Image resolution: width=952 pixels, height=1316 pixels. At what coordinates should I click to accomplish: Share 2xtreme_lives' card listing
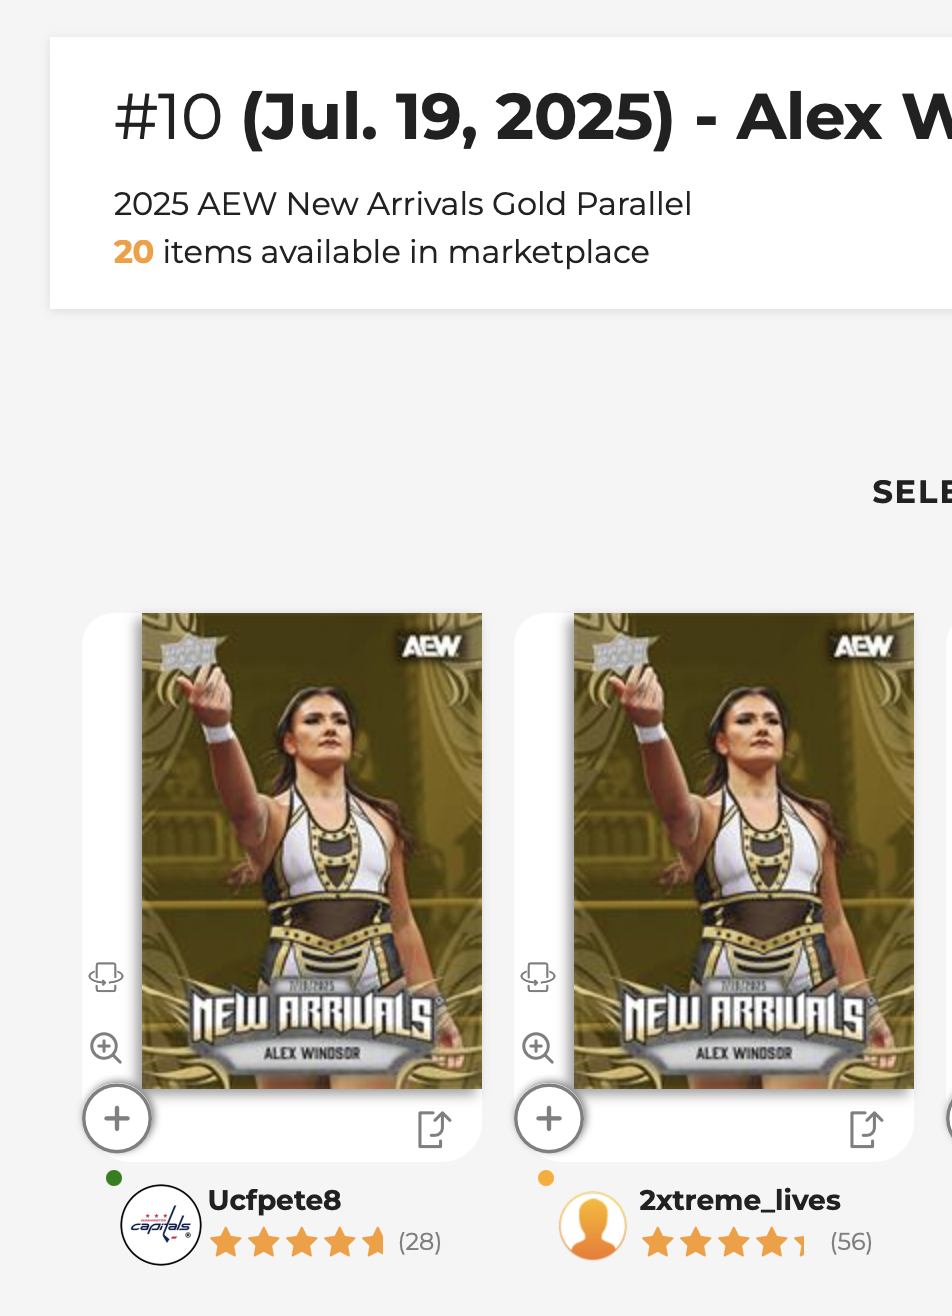pos(866,1129)
